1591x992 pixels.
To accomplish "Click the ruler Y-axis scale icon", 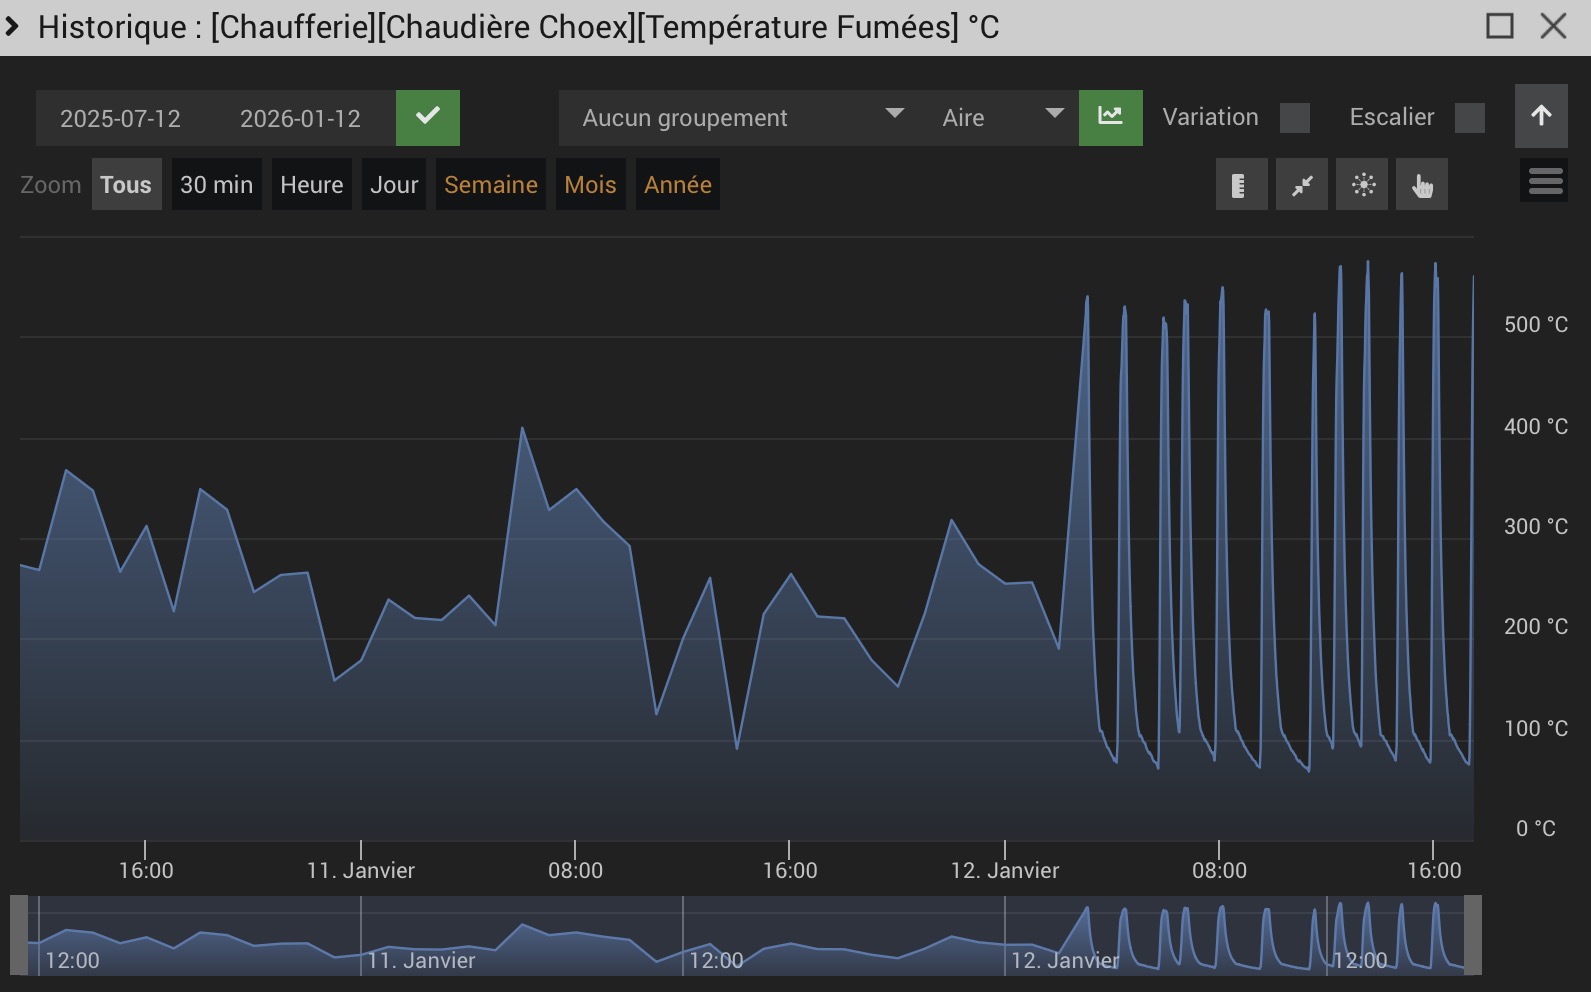I will click(x=1241, y=185).
